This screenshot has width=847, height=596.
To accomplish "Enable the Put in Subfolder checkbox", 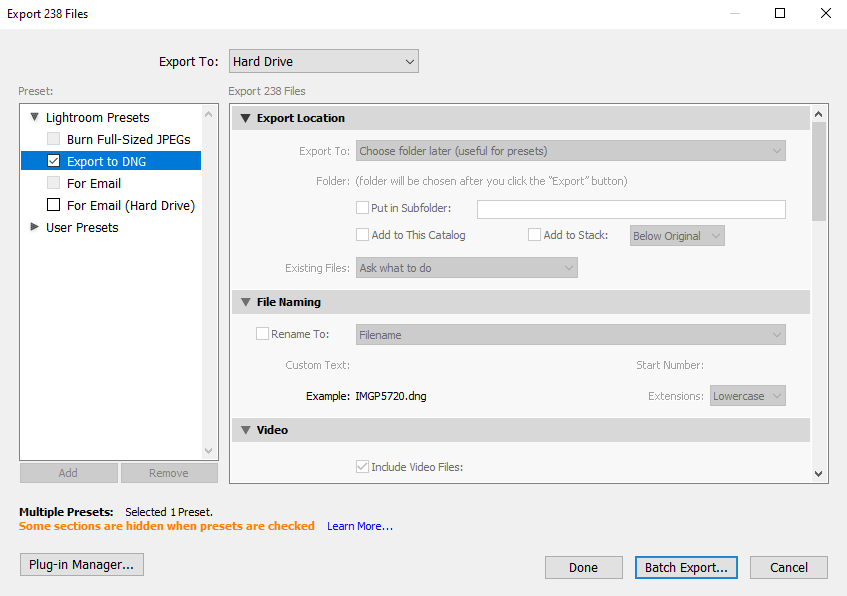I will click(363, 208).
